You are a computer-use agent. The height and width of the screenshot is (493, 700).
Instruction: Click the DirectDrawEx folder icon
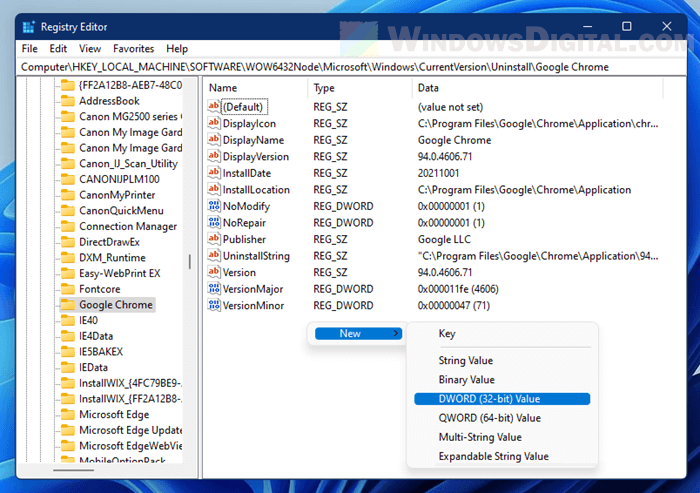point(68,242)
